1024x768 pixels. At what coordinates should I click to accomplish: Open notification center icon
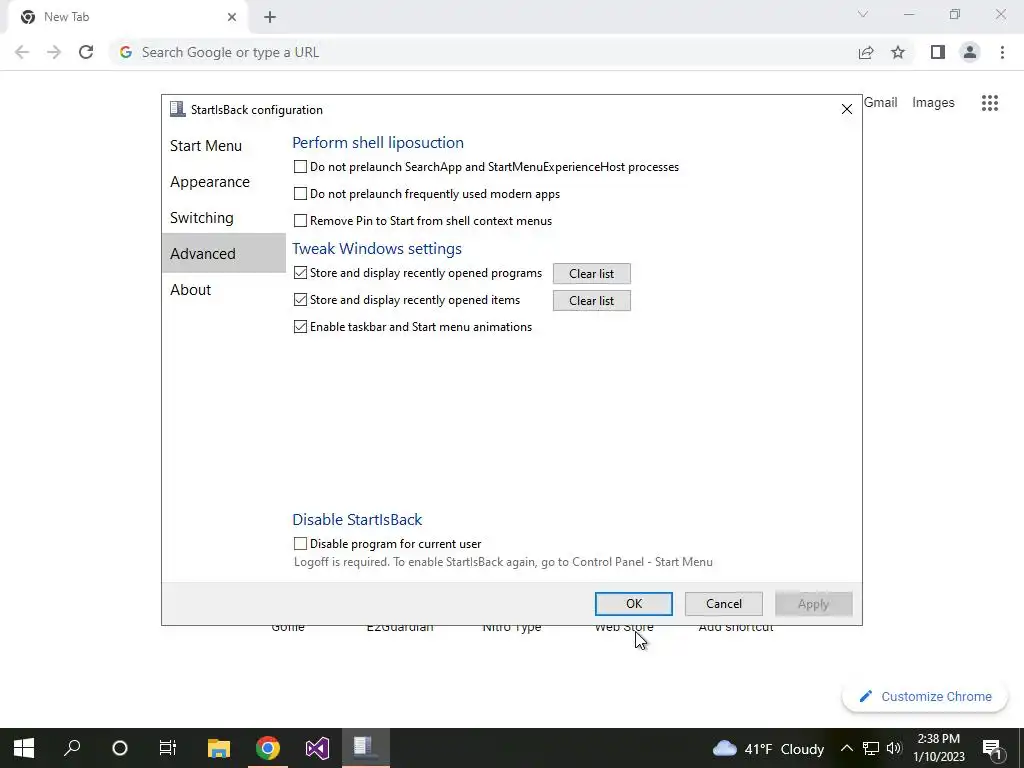pyautogui.click(x=992, y=748)
